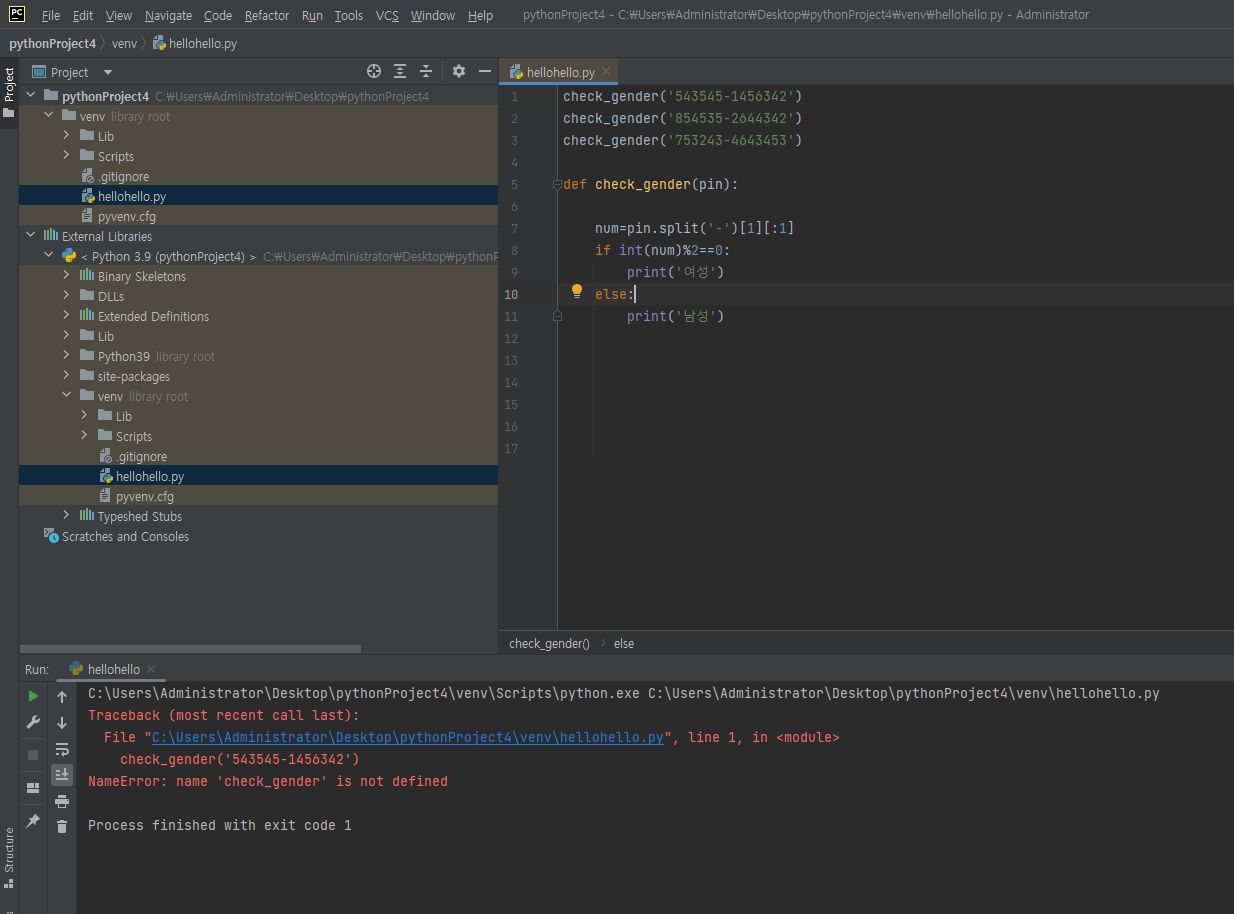1234x914 pixels.
Task: Select pyvenv.cfg under External Libraries venv
Action: pos(145,496)
